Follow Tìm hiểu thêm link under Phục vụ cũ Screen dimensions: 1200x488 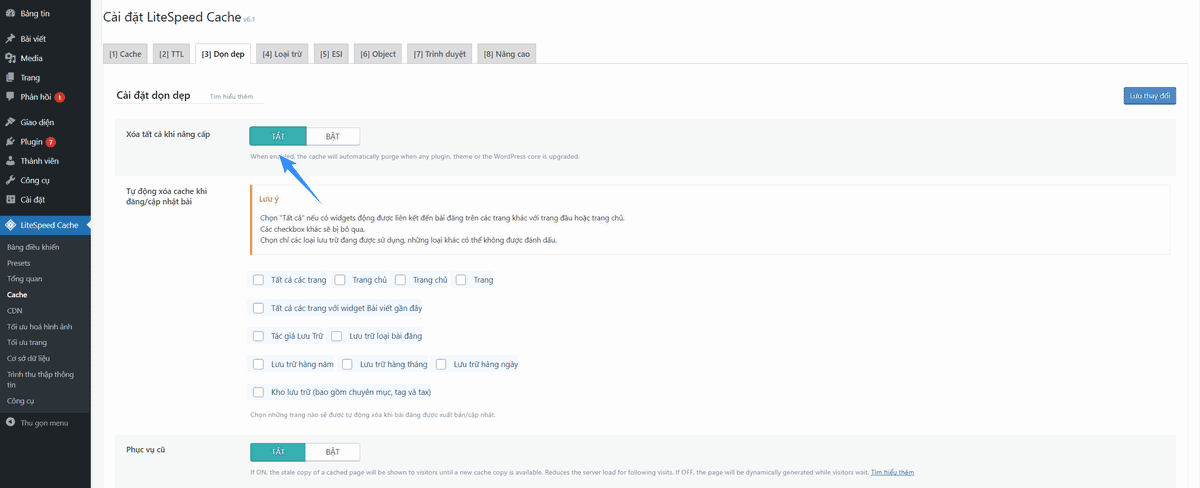892,472
